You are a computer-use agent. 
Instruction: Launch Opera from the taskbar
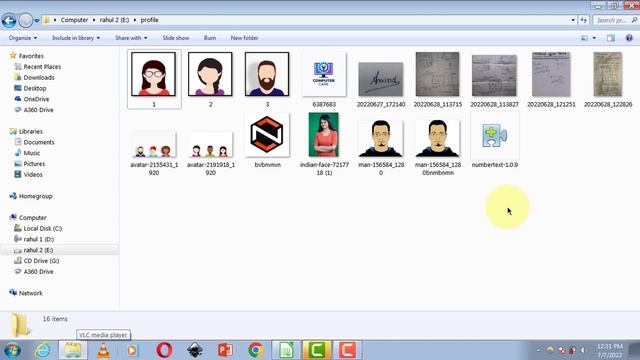pyautogui.click(x=164, y=350)
